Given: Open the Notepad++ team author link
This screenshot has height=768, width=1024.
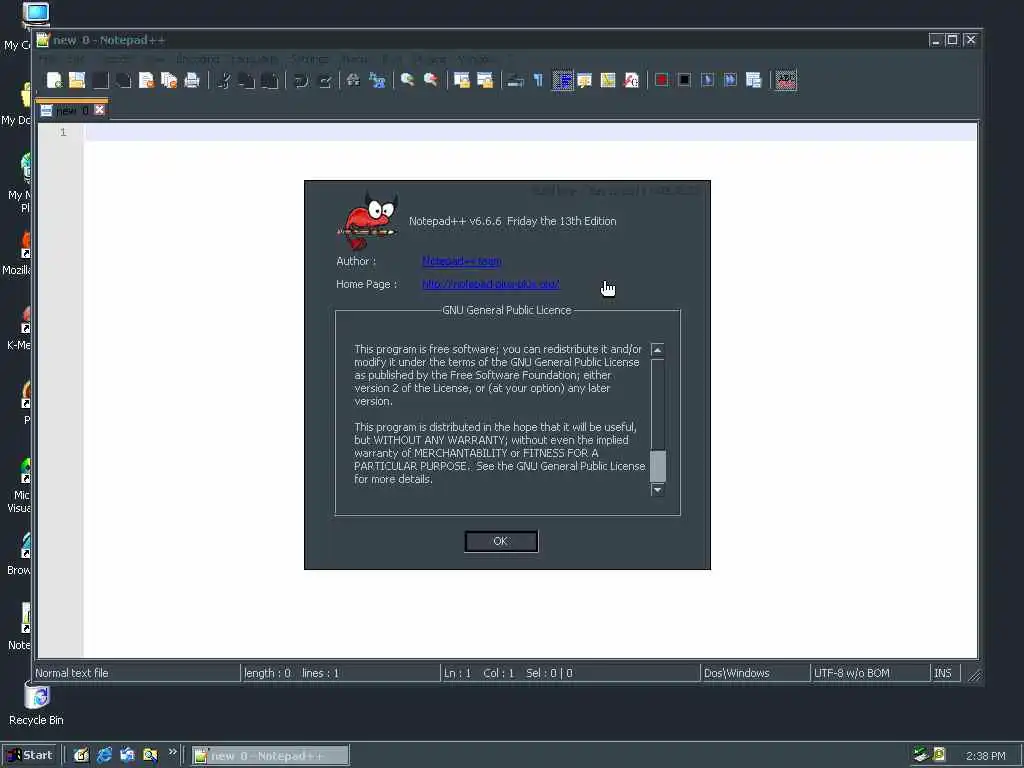Looking at the screenshot, I should [x=462, y=261].
